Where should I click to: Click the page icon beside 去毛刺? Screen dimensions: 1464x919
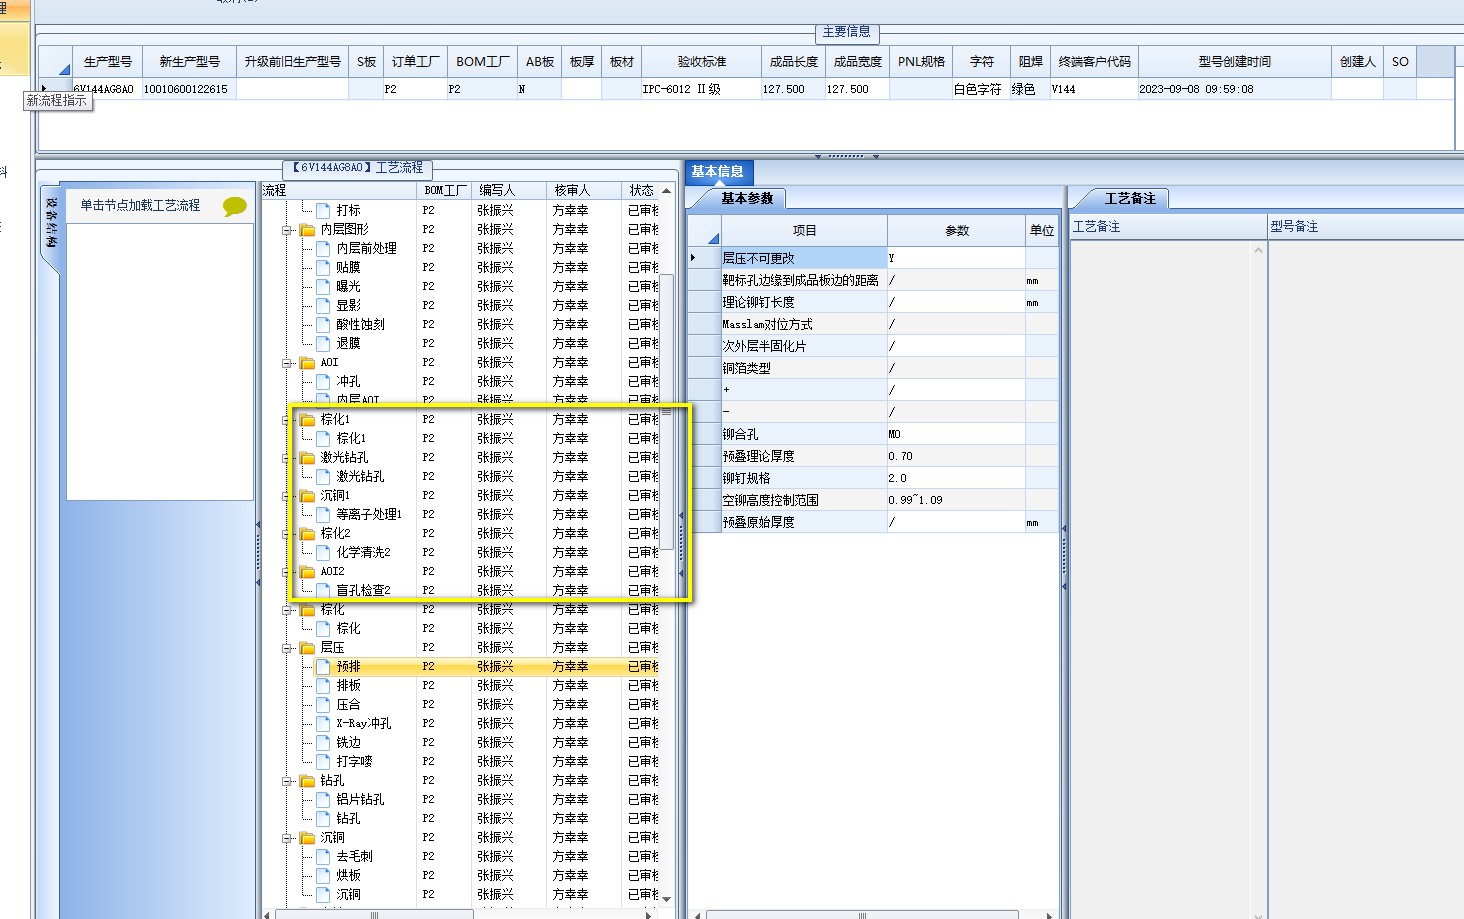[x=323, y=856]
